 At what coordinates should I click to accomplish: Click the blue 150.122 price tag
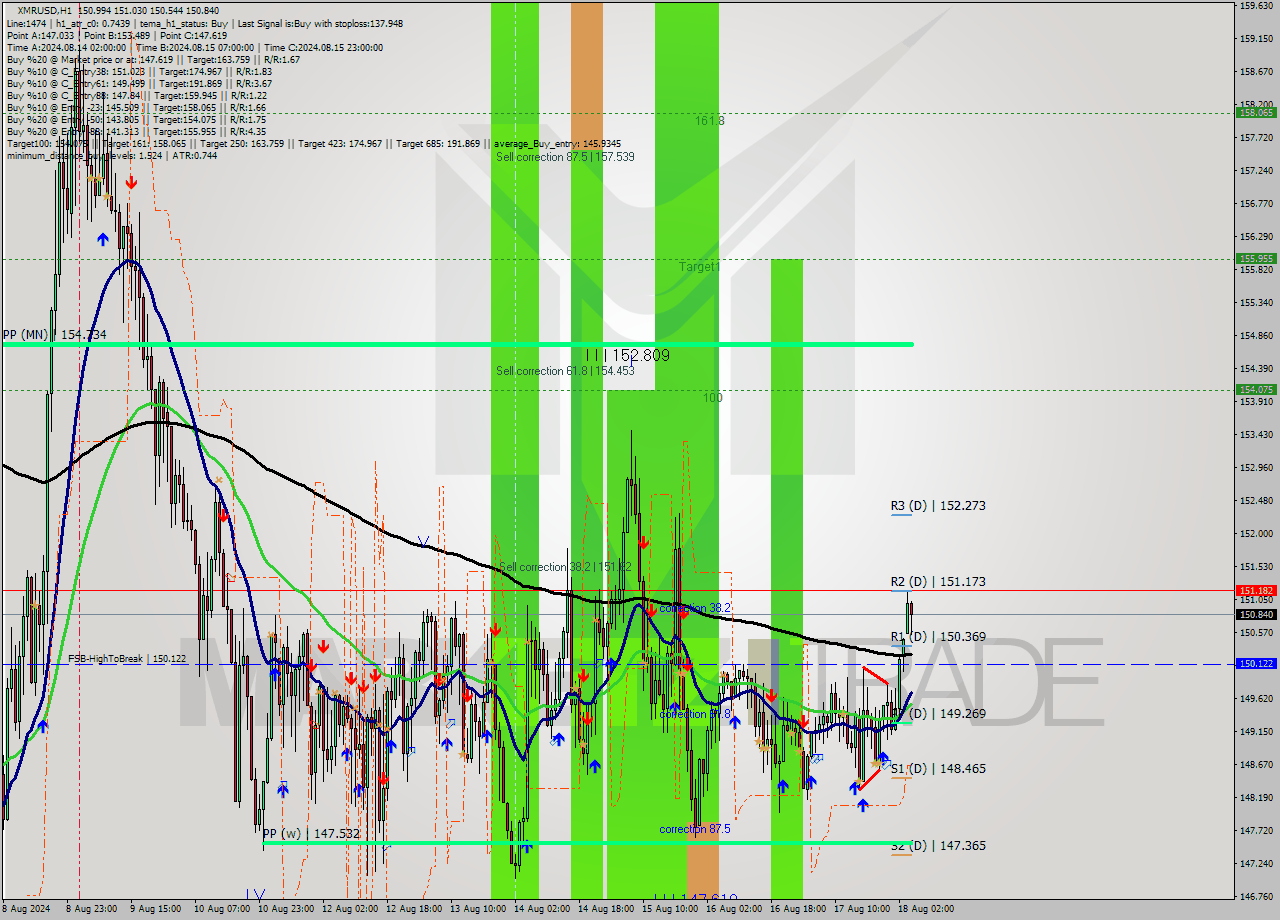pos(1255,663)
